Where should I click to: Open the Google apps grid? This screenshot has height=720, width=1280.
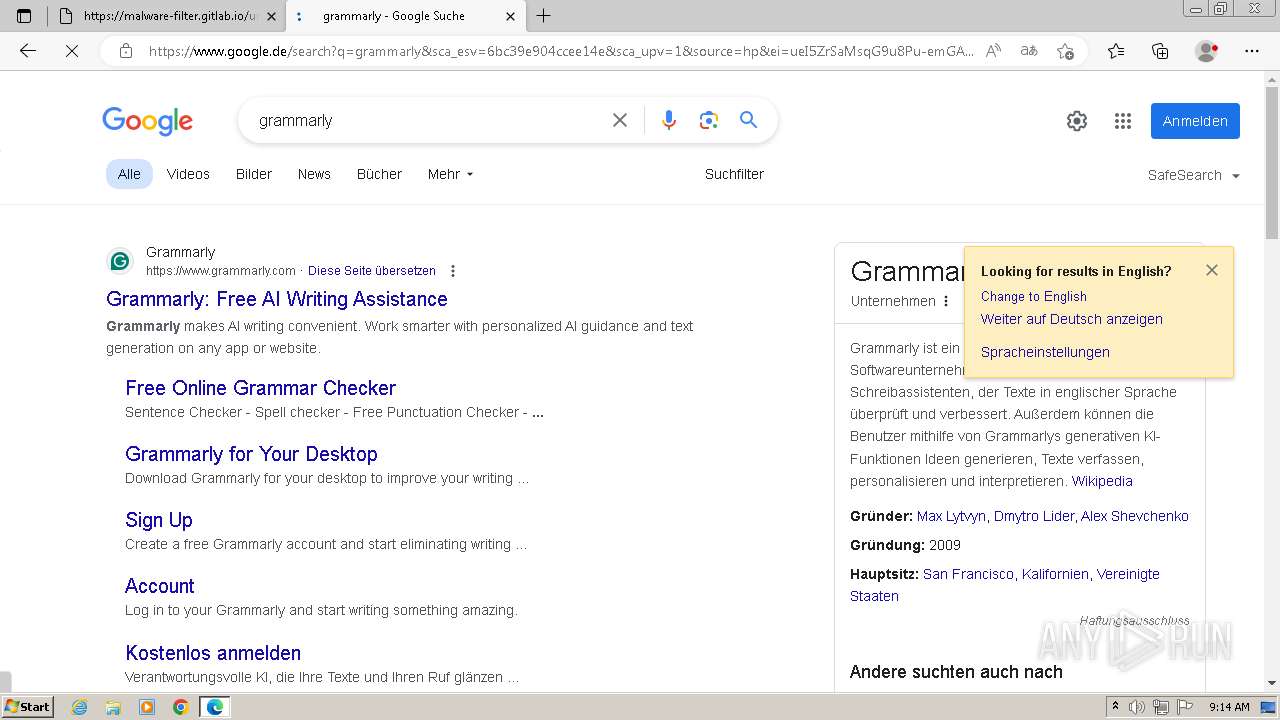click(1123, 121)
